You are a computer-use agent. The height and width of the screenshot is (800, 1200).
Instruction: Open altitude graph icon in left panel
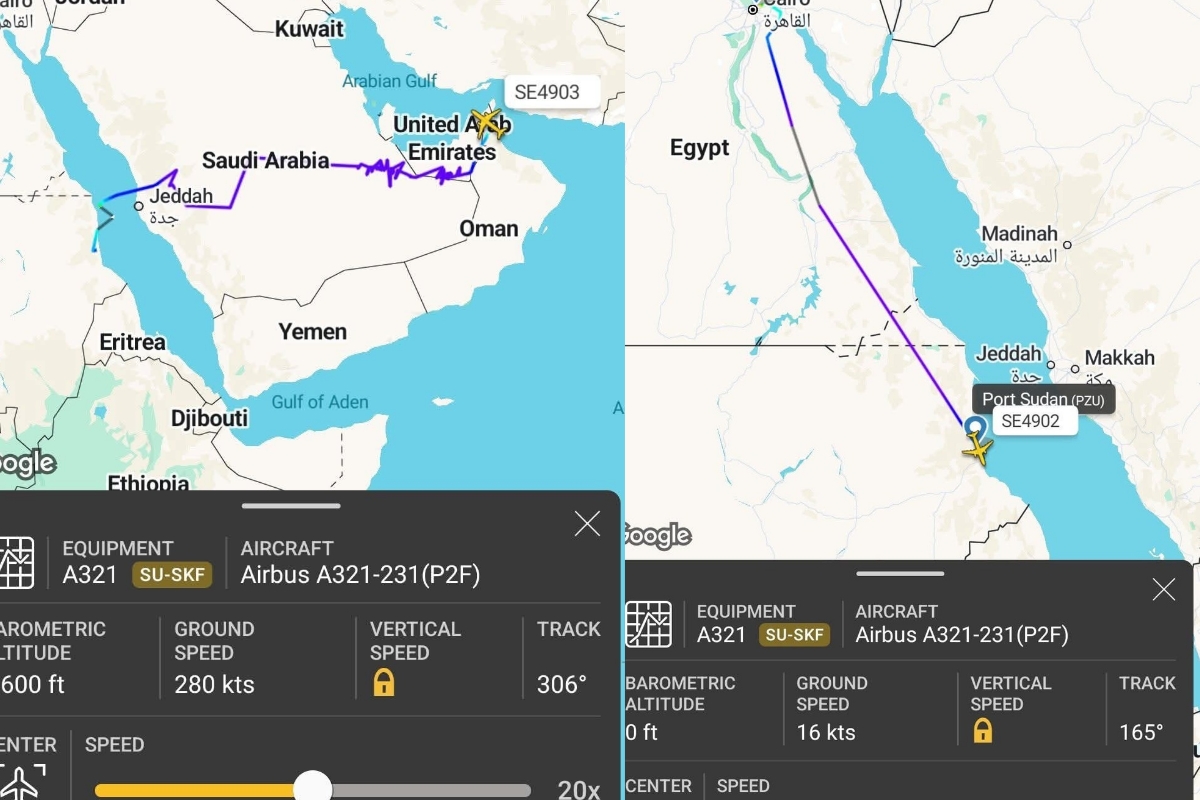[x=16, y=563]
